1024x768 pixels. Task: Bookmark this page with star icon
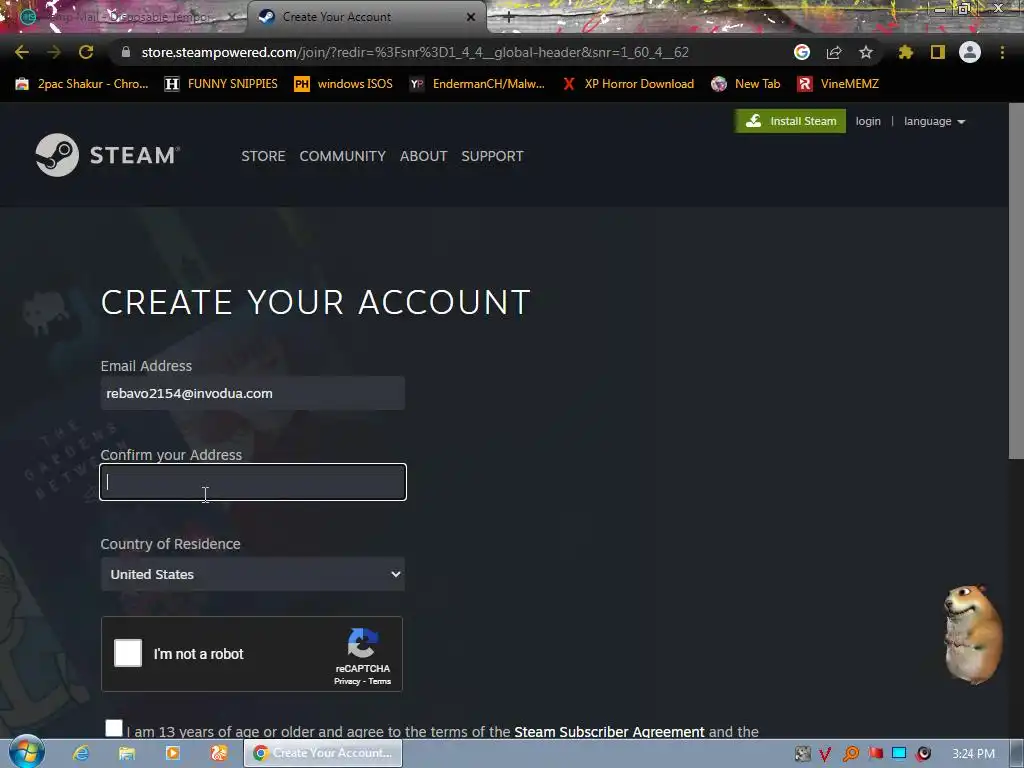pos(866,52)
